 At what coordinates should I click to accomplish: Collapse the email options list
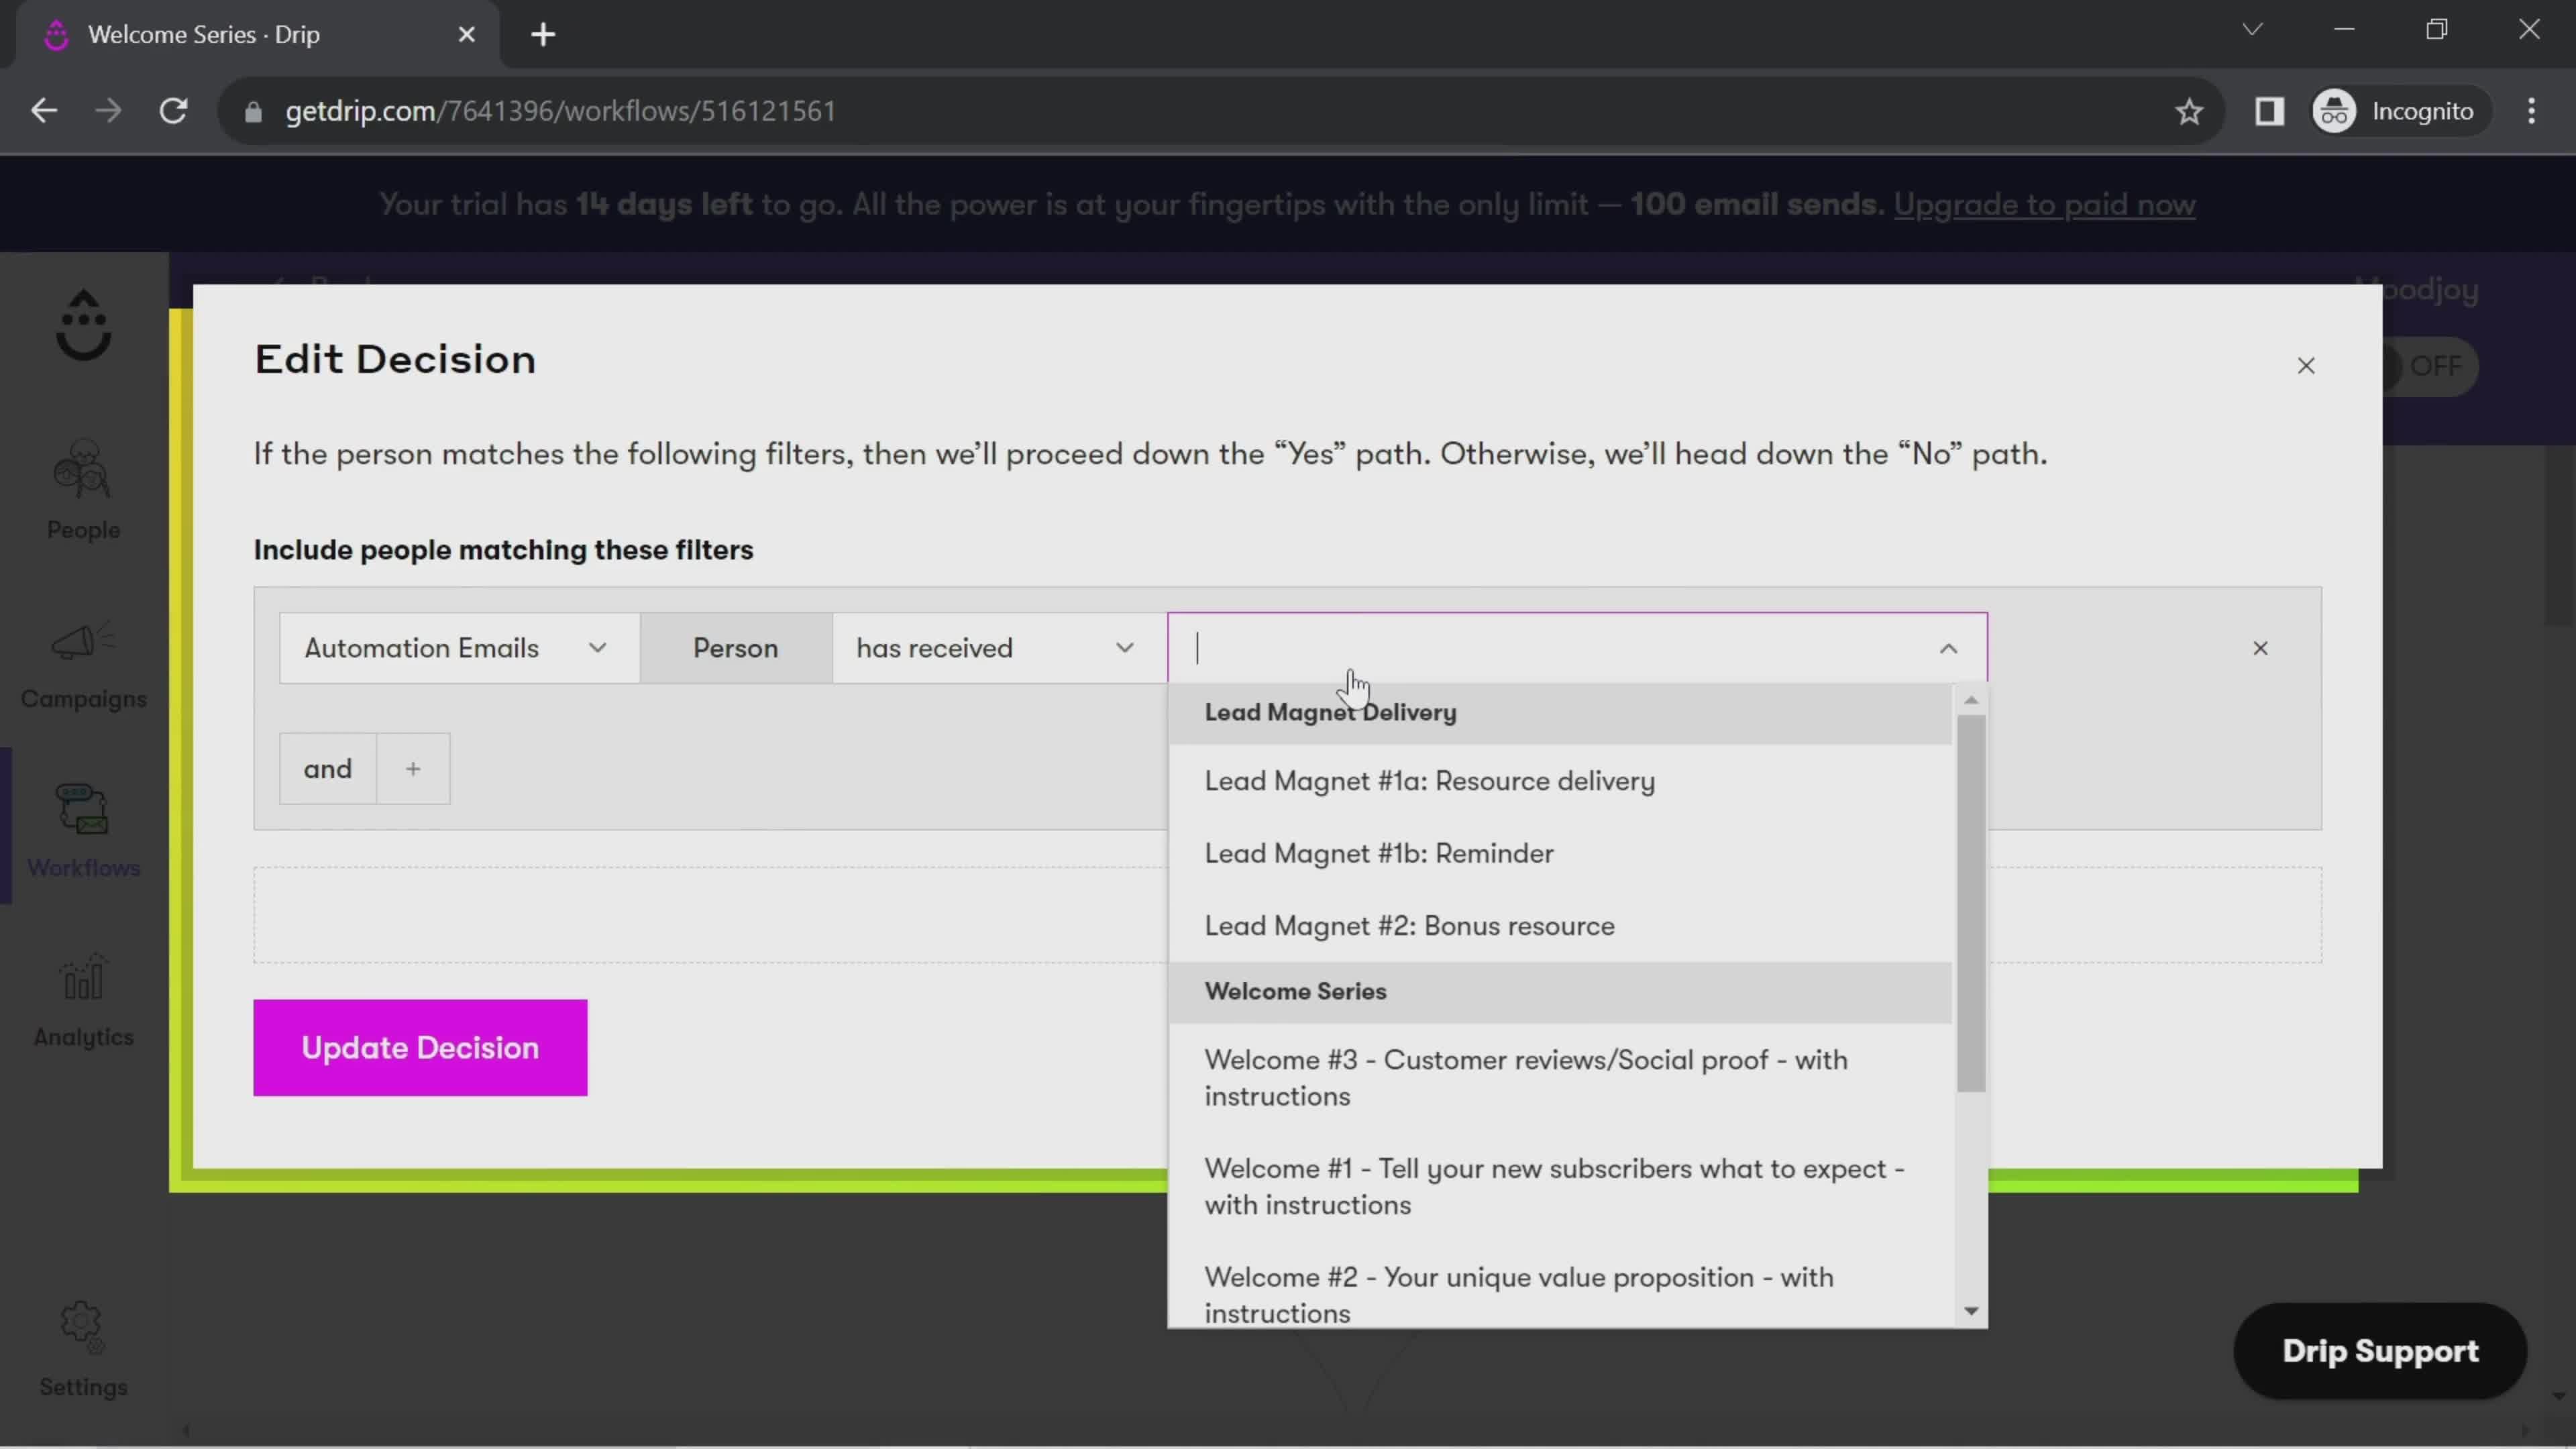[1948, 647]
